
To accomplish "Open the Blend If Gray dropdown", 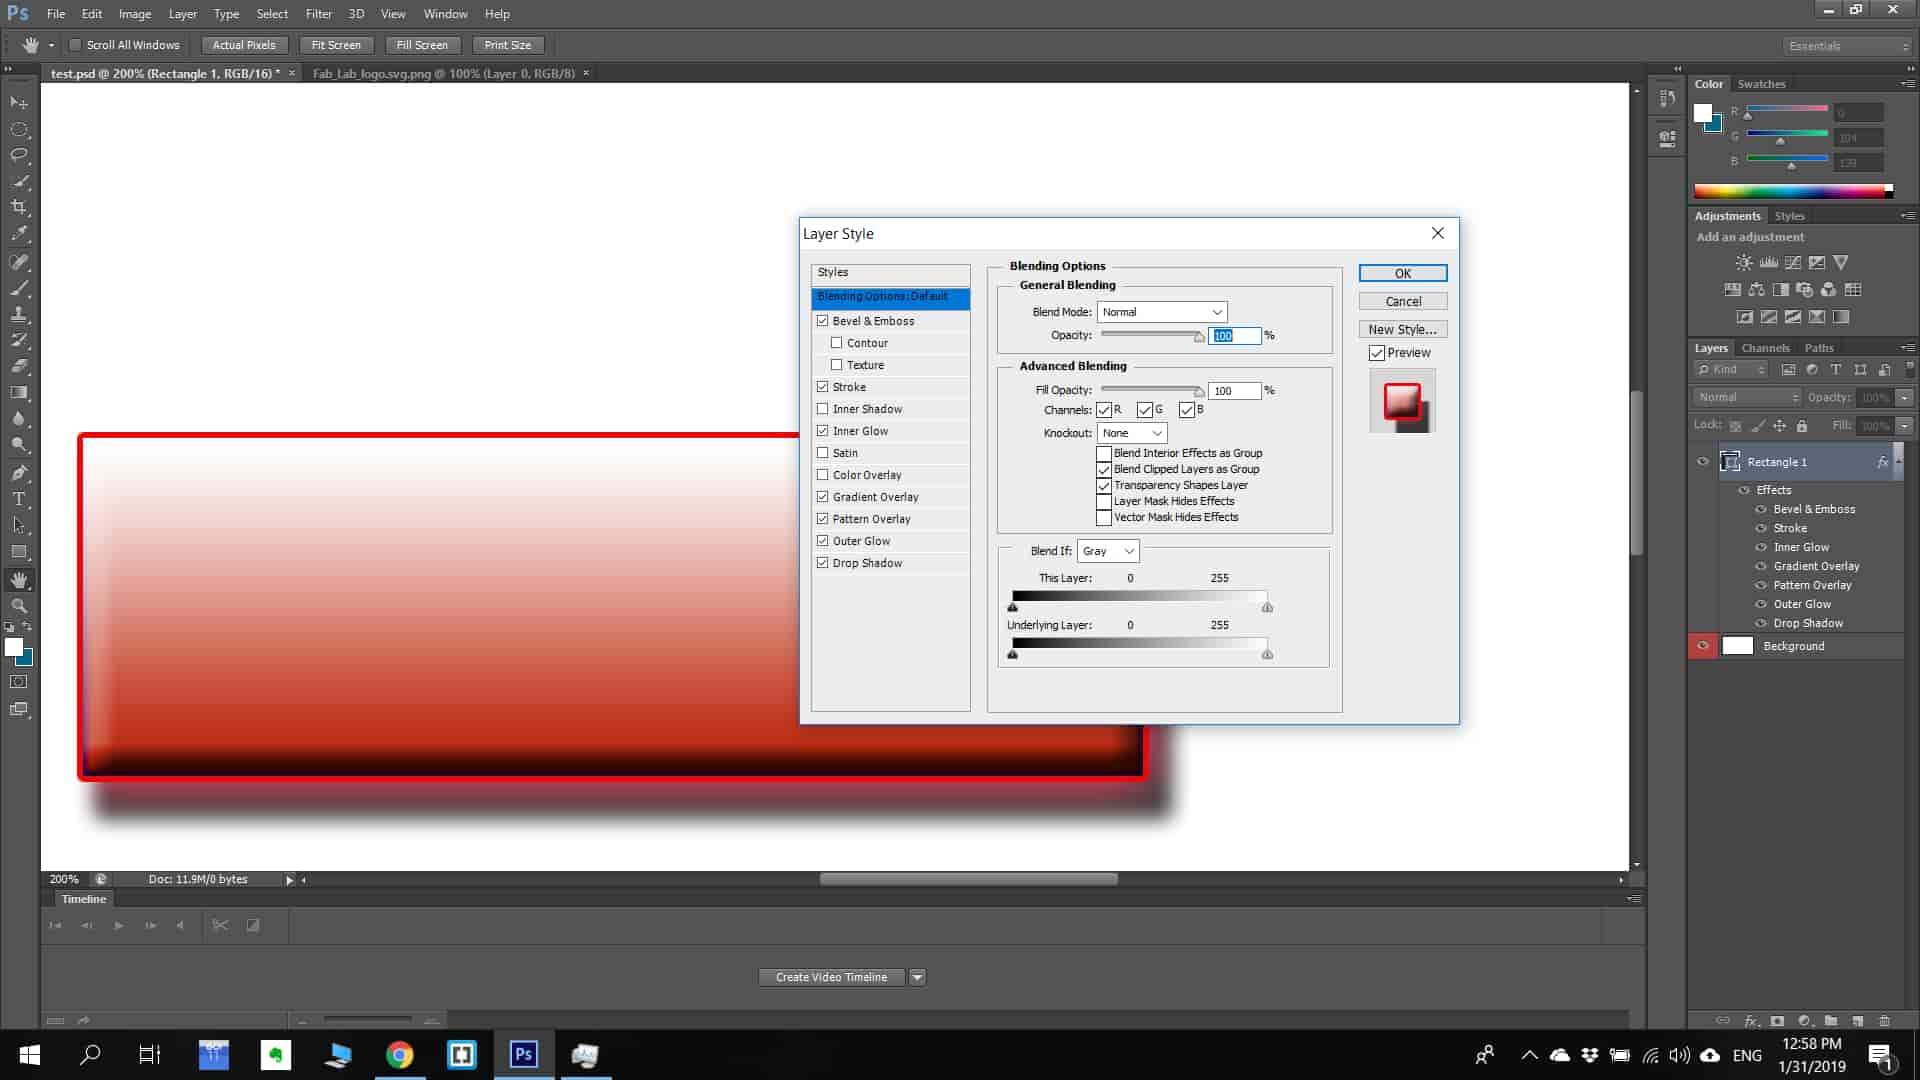I will (1108, 551).
